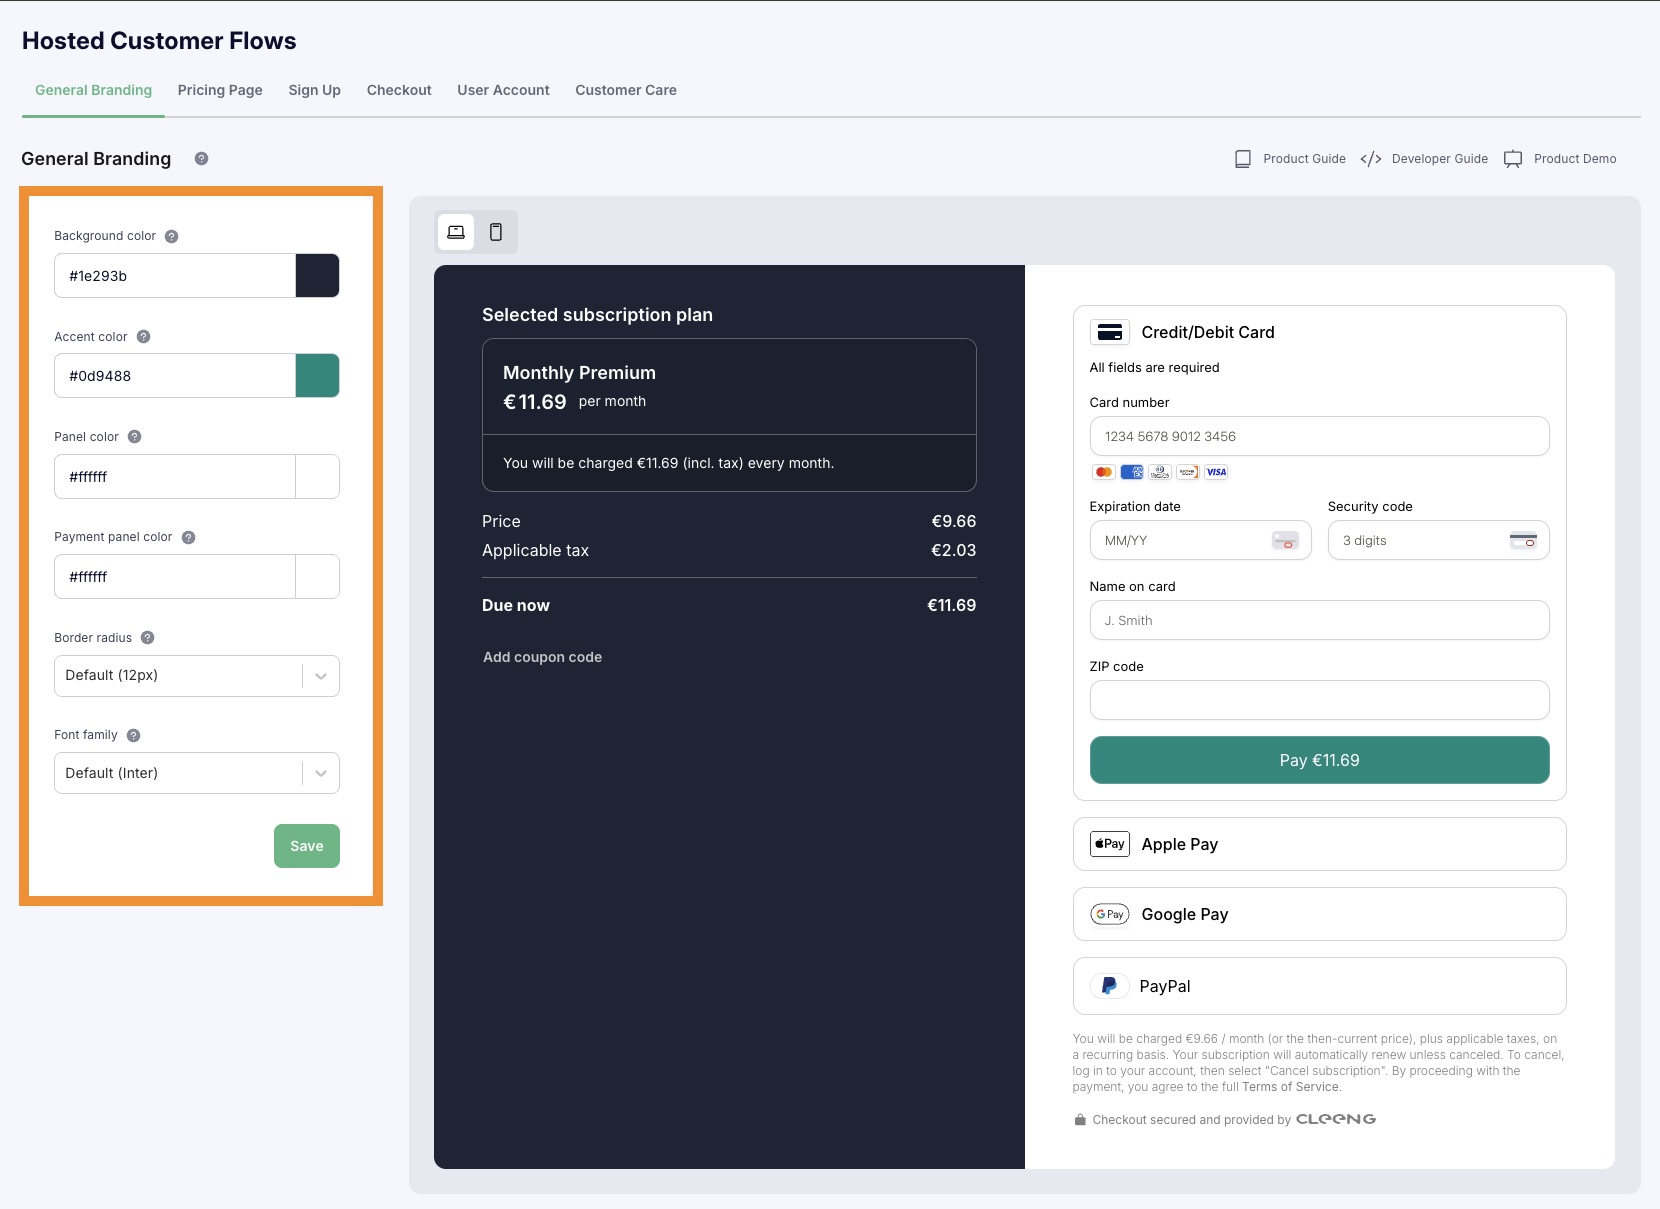
Task: Click the Name on card field
Action: 1319,620
